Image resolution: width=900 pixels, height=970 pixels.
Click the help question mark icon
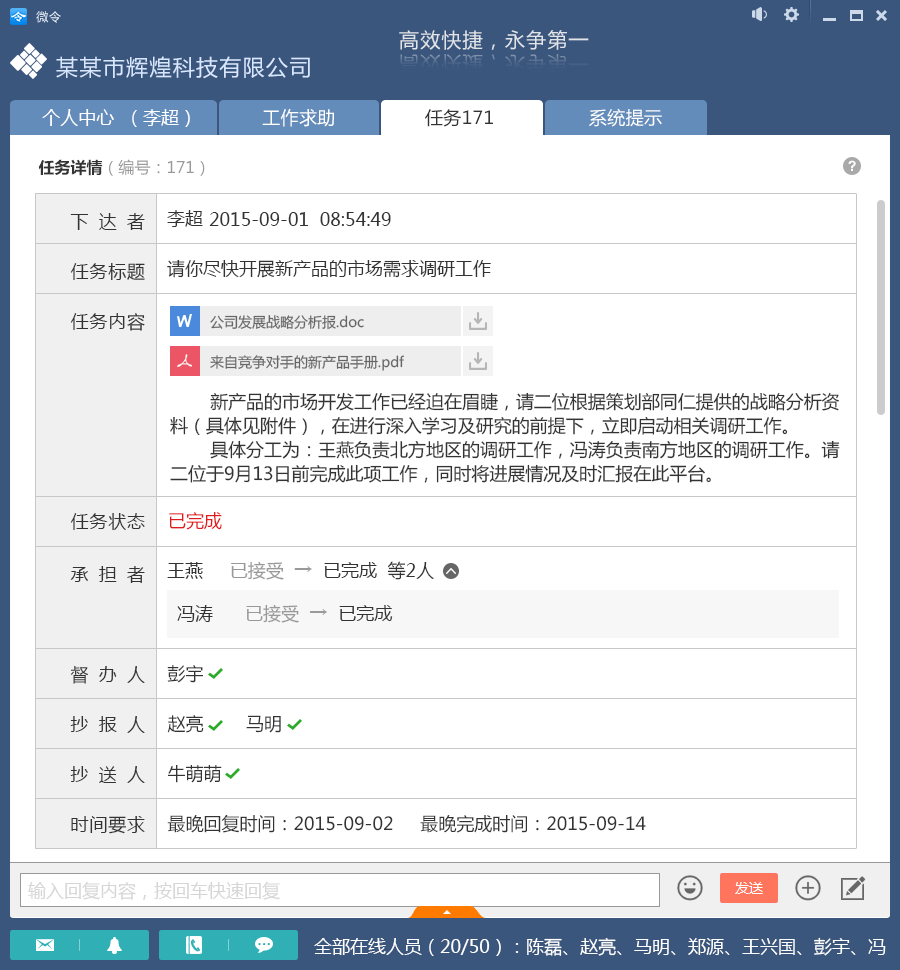(852, 166)
